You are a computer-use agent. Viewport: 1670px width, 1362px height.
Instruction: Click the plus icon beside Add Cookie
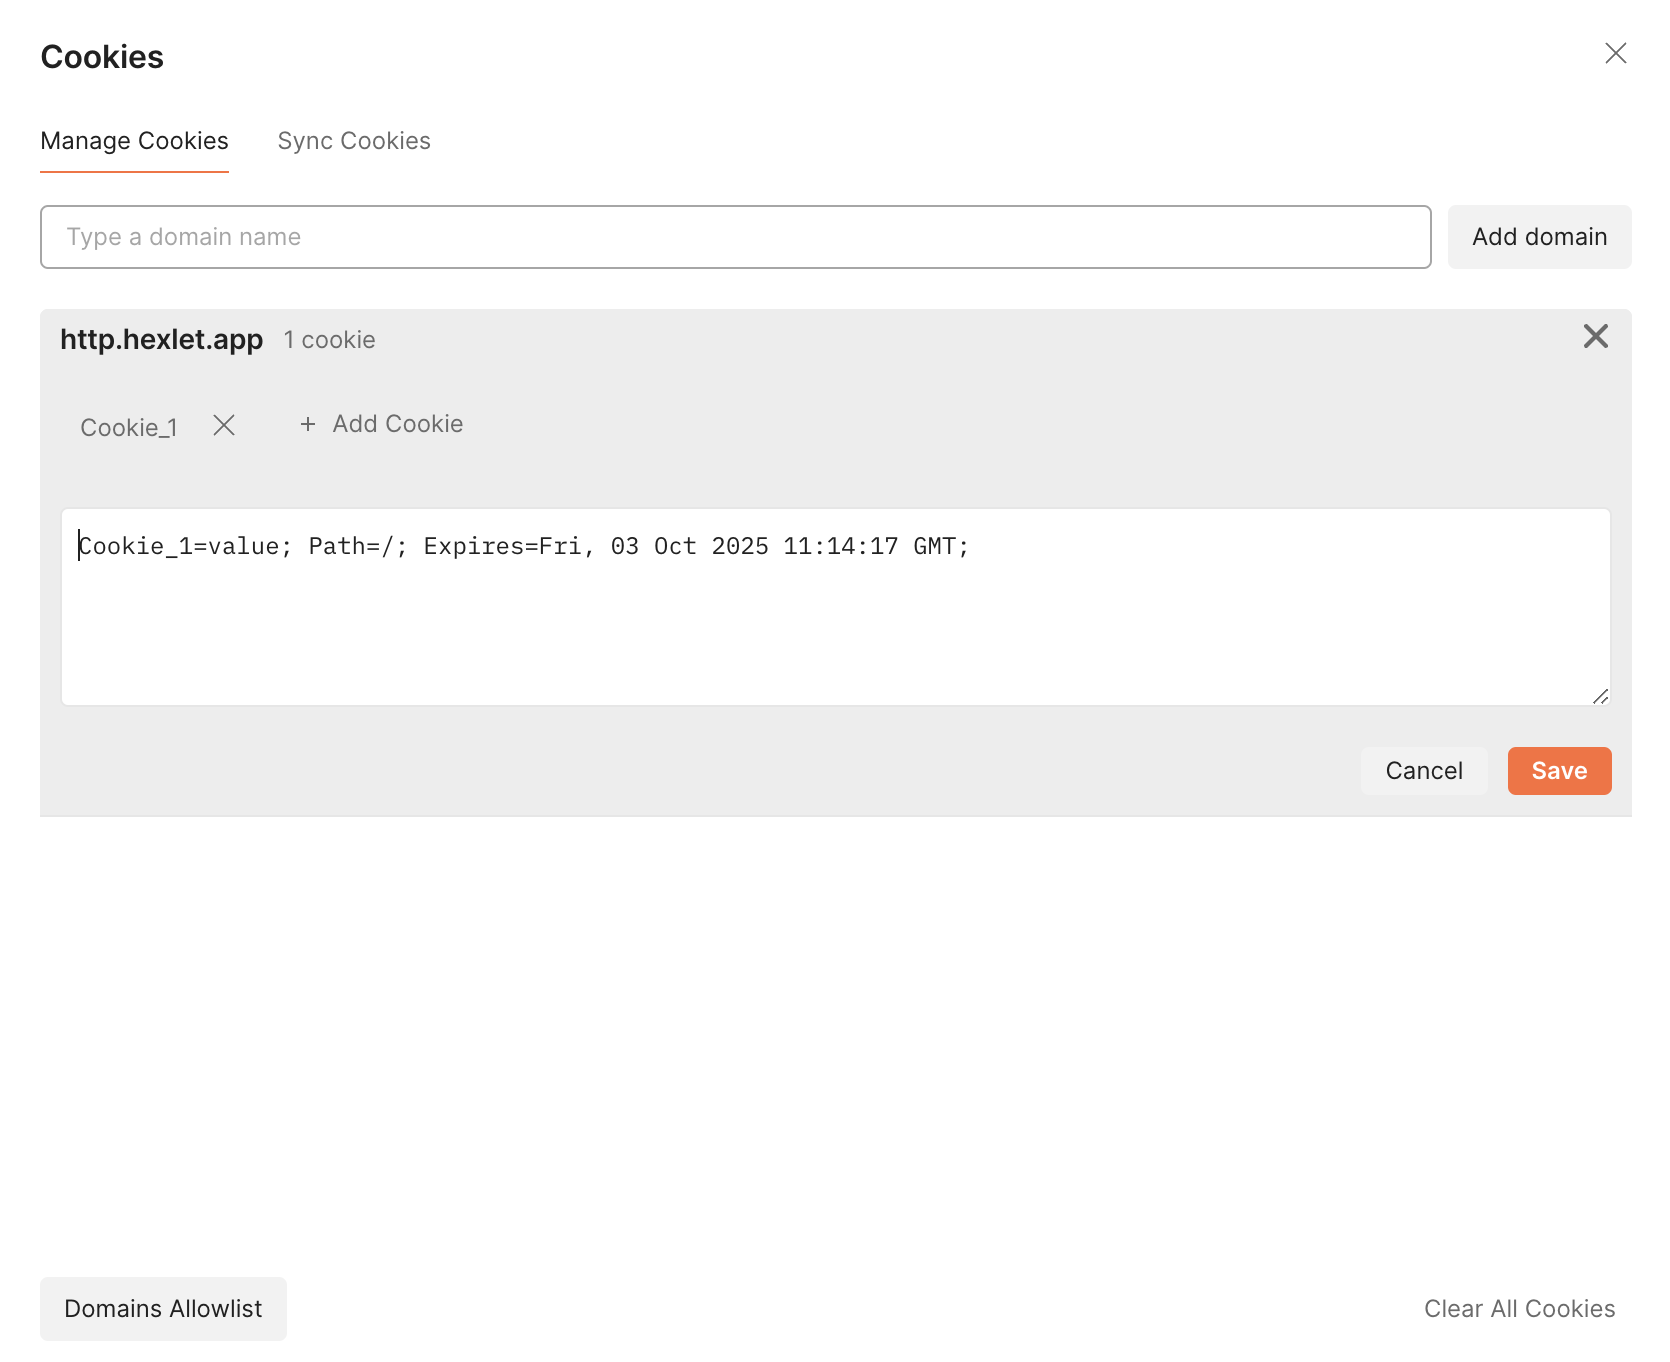[308, 425]
